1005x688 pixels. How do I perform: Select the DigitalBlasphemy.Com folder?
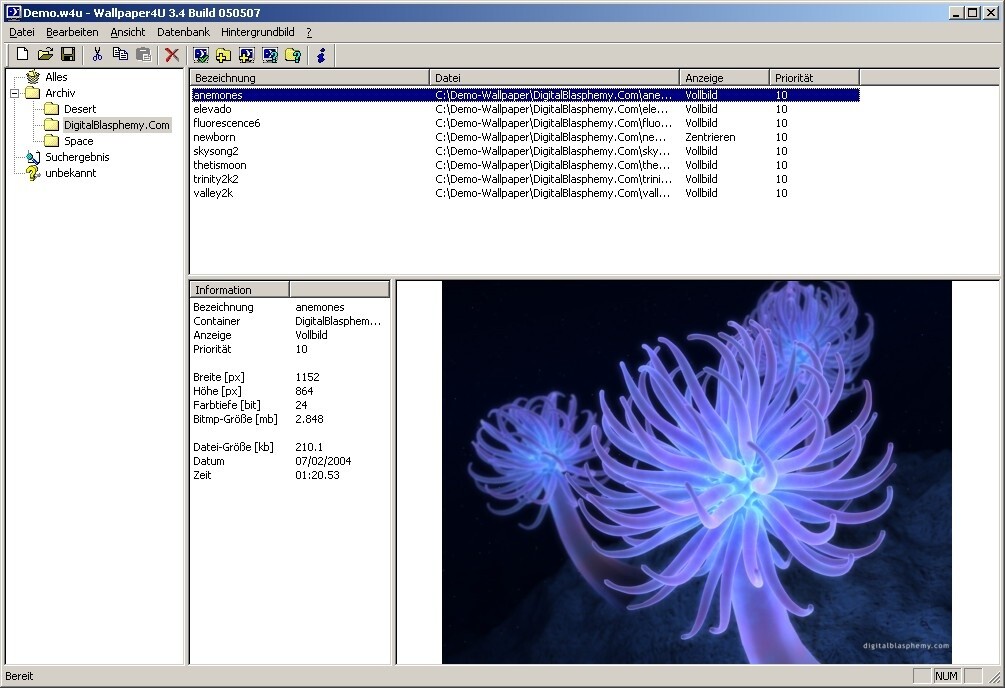117,125
